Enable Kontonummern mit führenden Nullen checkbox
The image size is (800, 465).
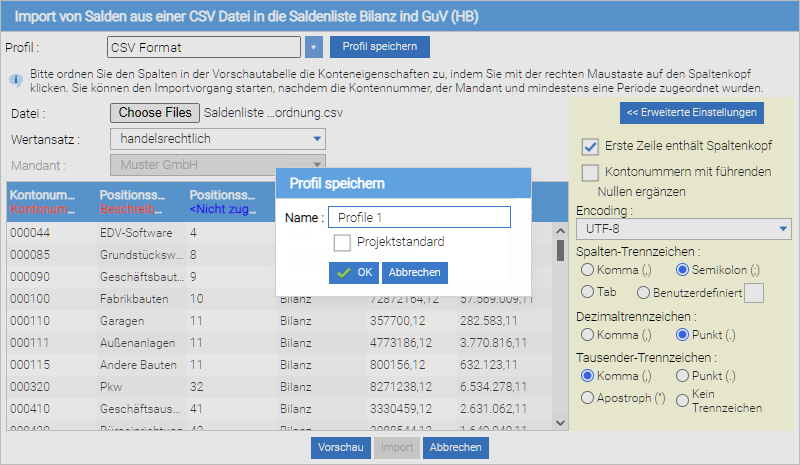pos(590,172)
